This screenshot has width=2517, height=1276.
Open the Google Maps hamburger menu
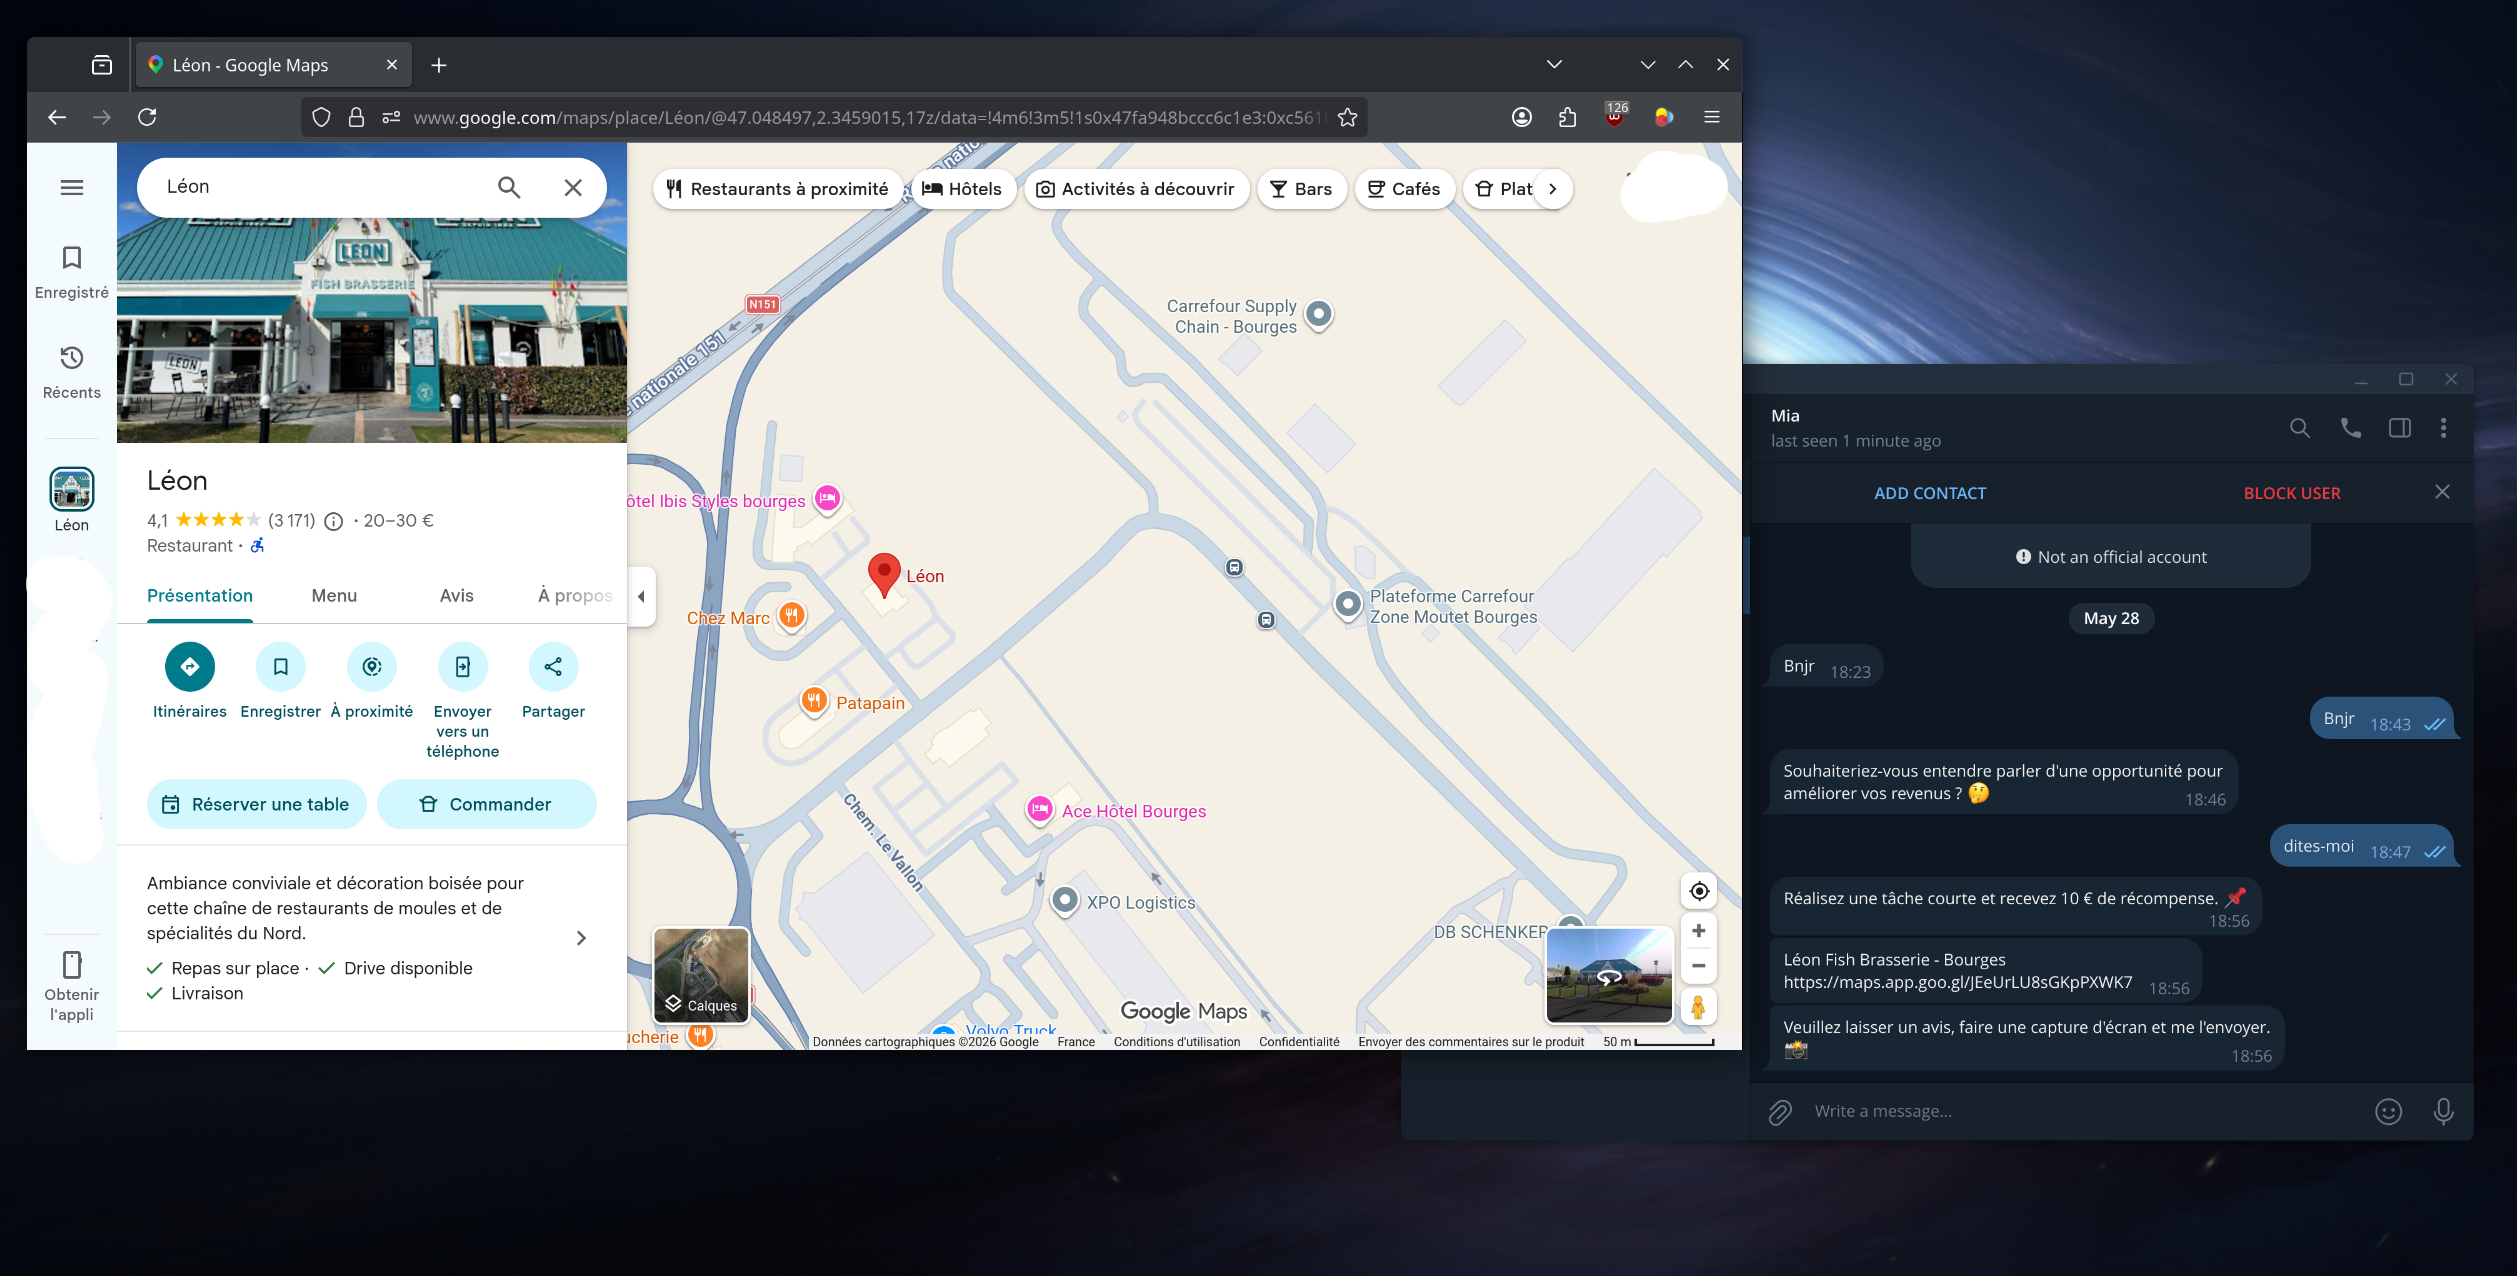click(x=72, y=187)
